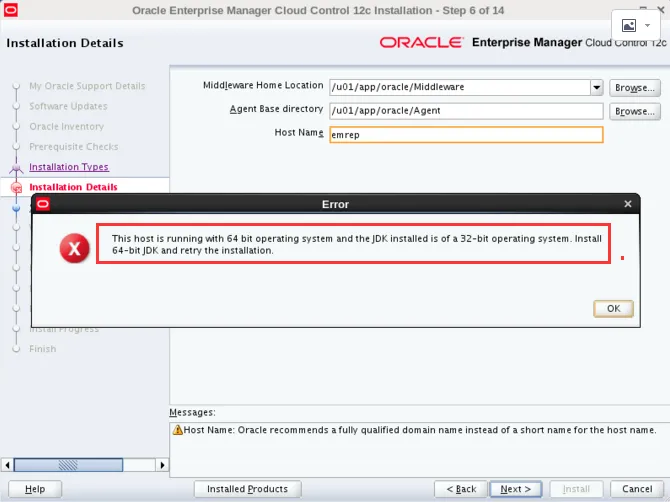Click the Oracle icon in installer title bar
Viewport: 670px width, 502px height.
point(11,10)
